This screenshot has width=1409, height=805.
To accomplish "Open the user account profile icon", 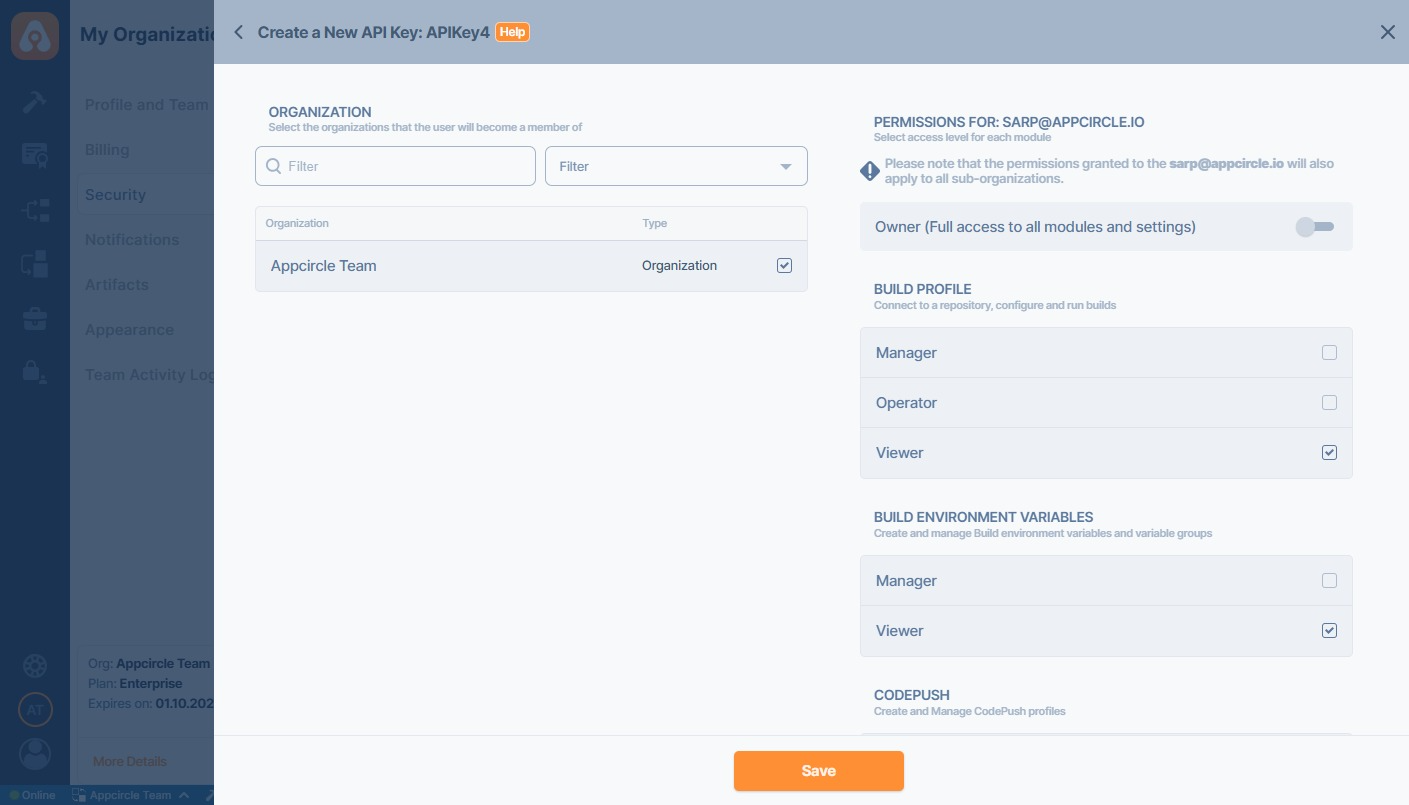I will [x=35, y=753].
